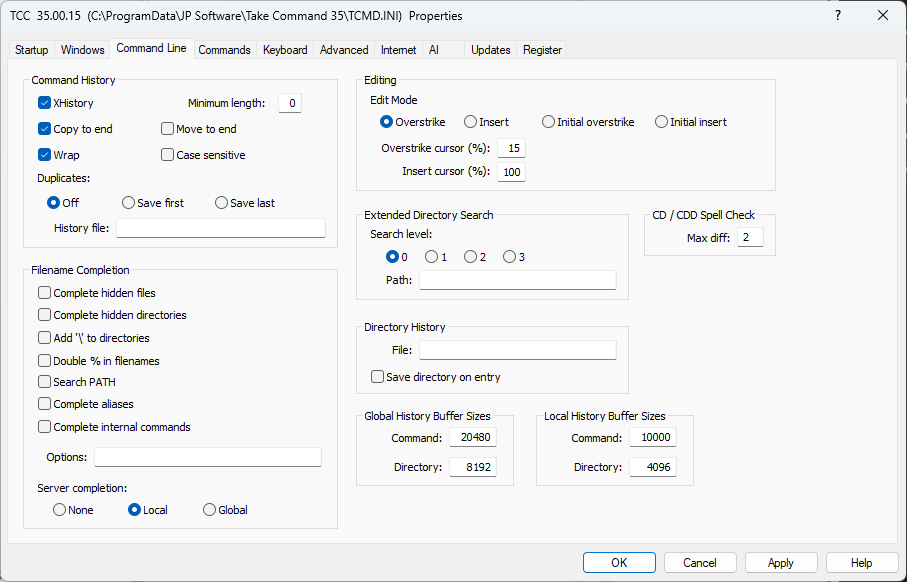Viewport: 907px width, 582px height.
Task: Switch to the Startup tab
Action: (x=32, y=50)
